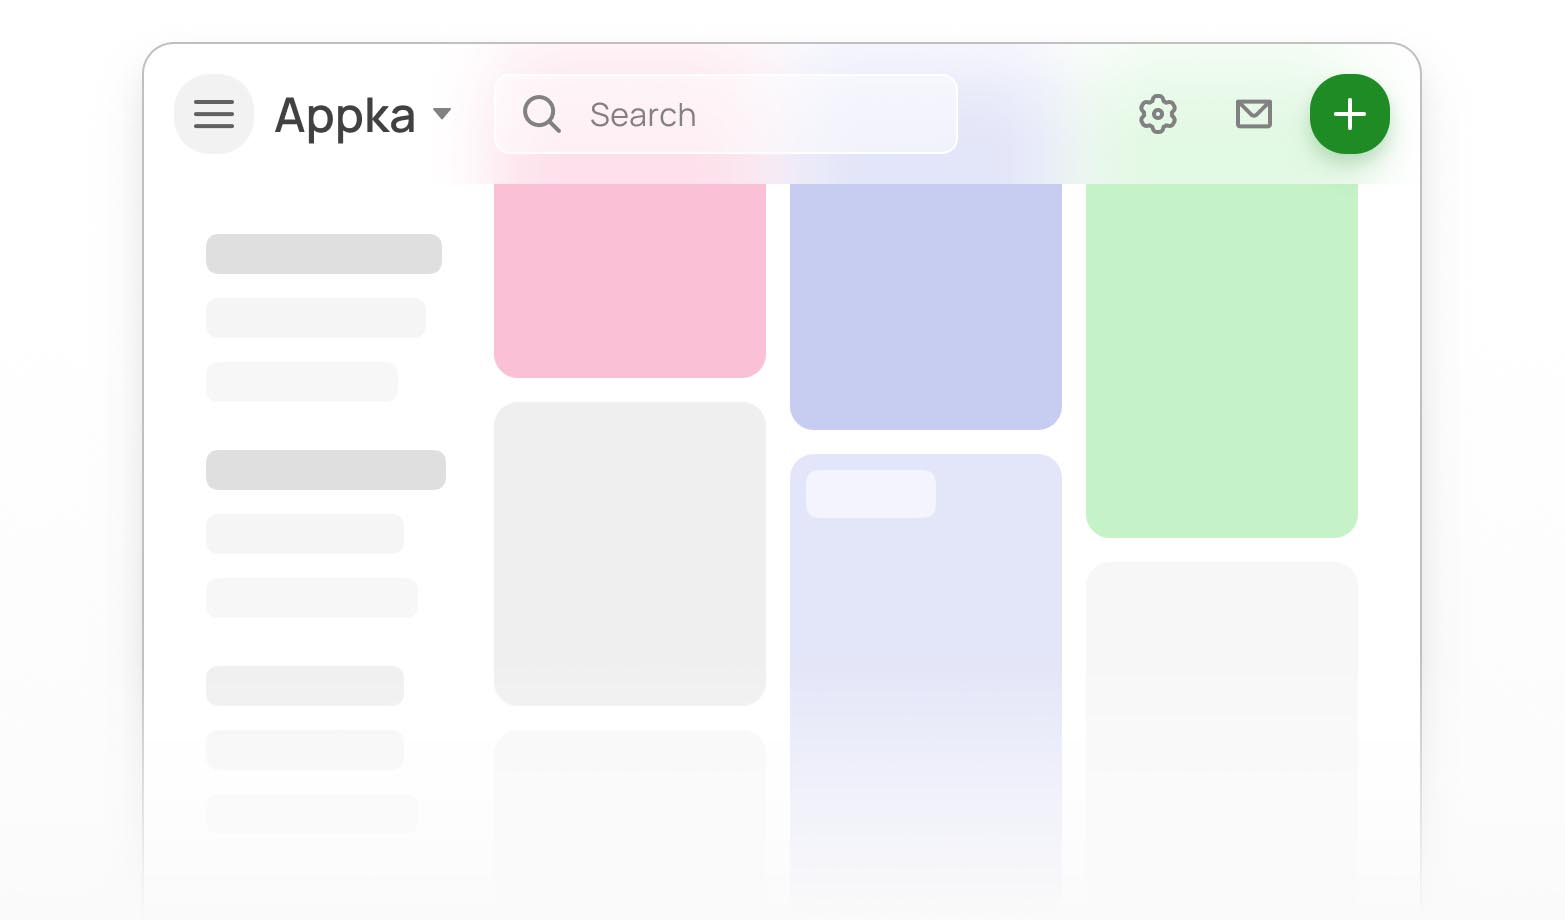Viewport: 1565px width, 920px height.
Task: Select the lavender blue card
Action: 926,306
